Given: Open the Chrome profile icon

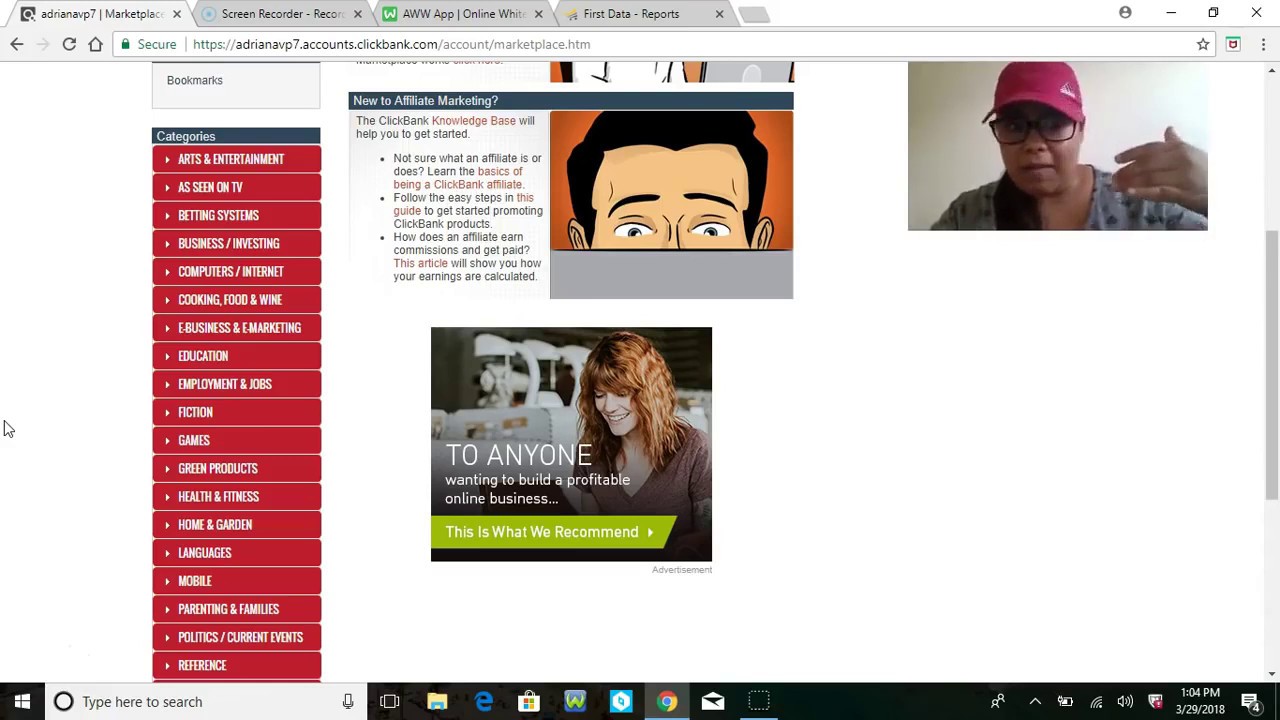Looking at the screenshot, I should (1125, 13).
